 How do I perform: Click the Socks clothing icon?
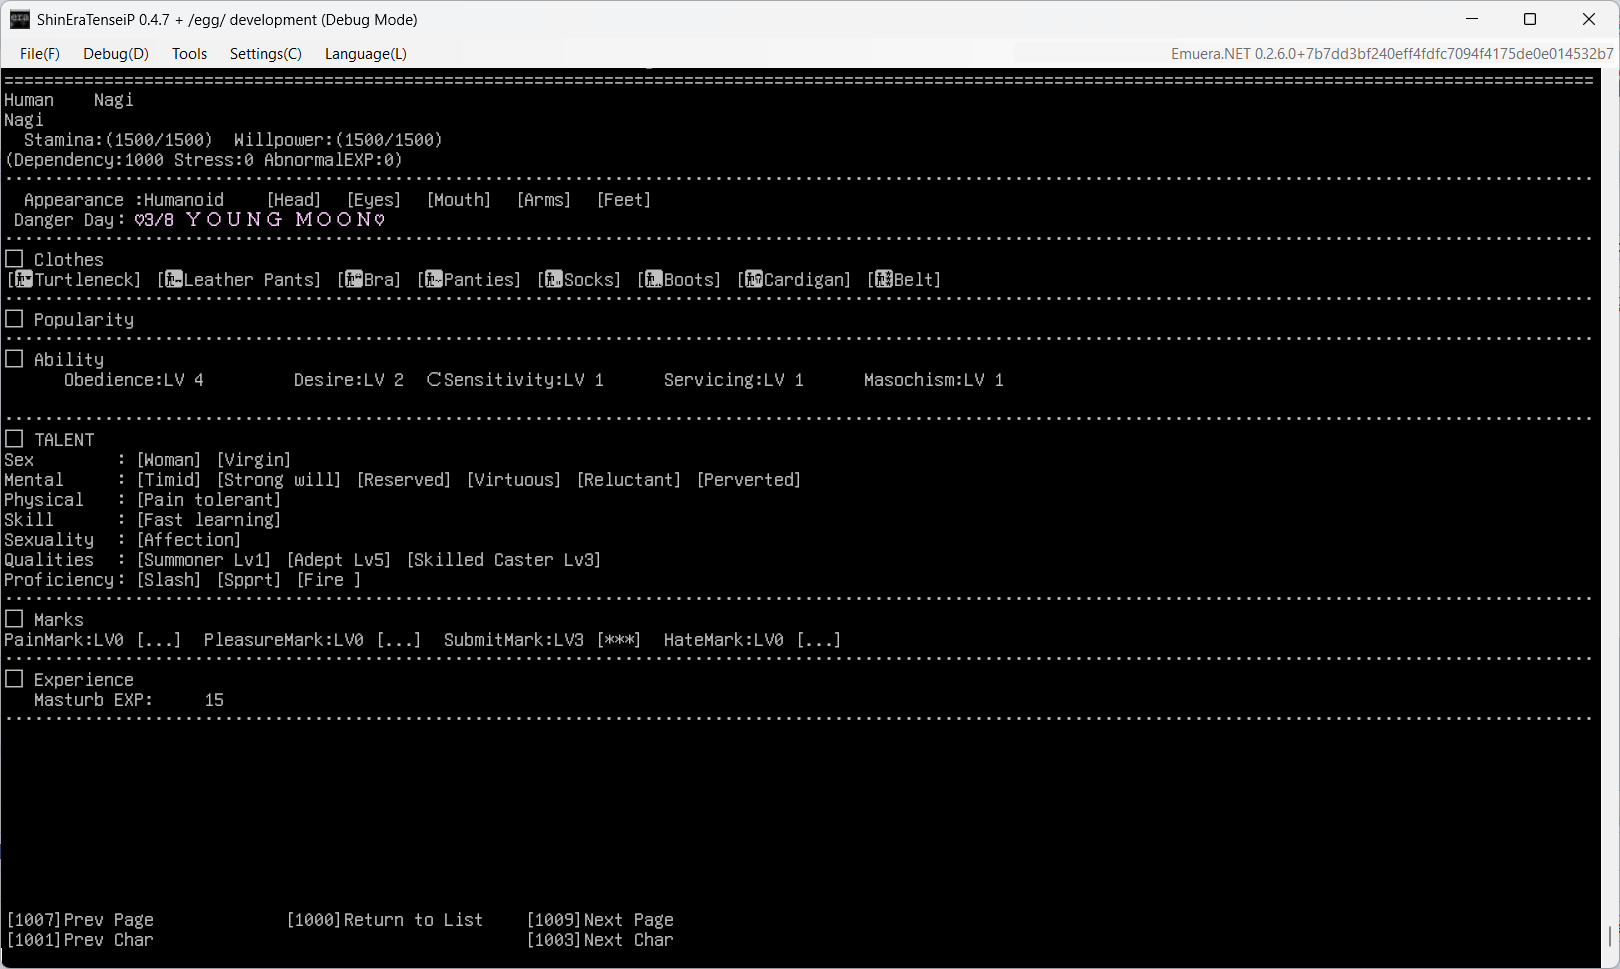pos(554,279)
